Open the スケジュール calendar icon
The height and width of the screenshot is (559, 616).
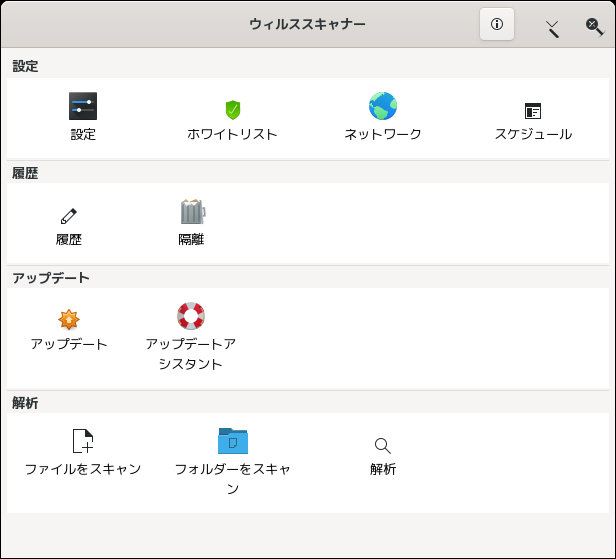pyautogui.click(x=533, y=111)
